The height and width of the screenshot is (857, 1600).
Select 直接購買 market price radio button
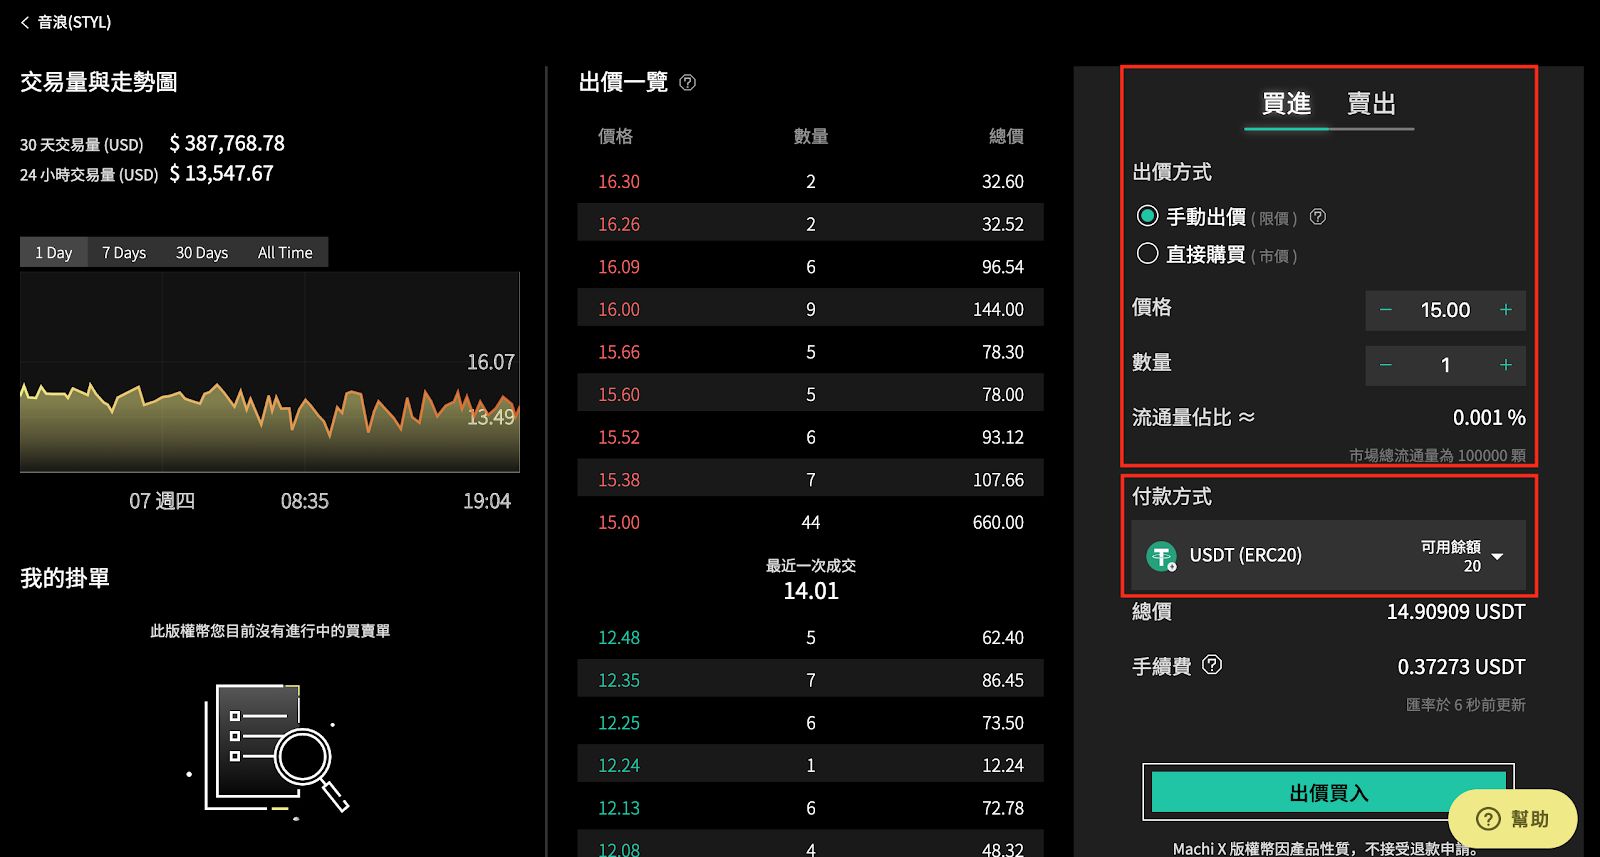click(1147, 254)
